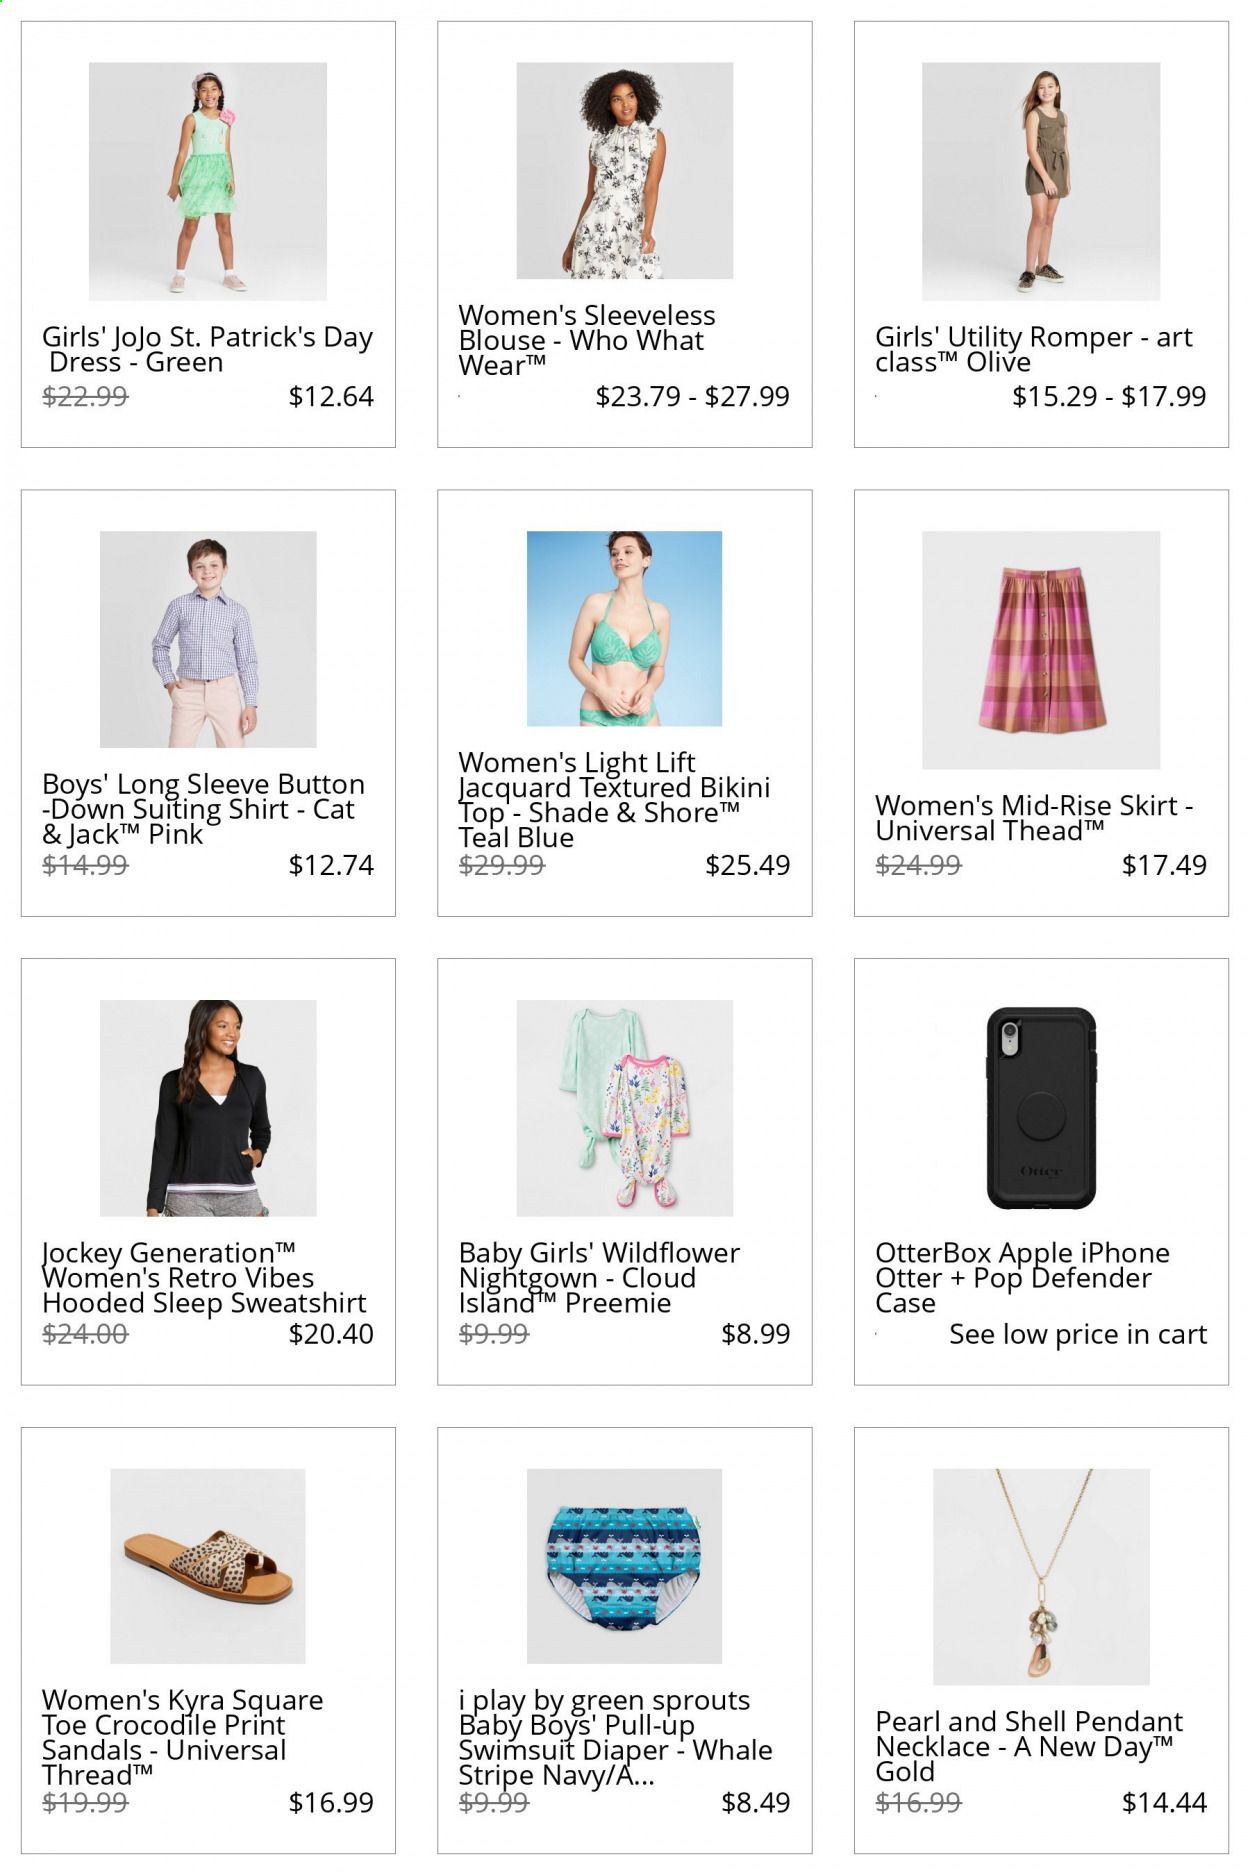View the Women's Sleeveless Blouse product image

[624, 170]
